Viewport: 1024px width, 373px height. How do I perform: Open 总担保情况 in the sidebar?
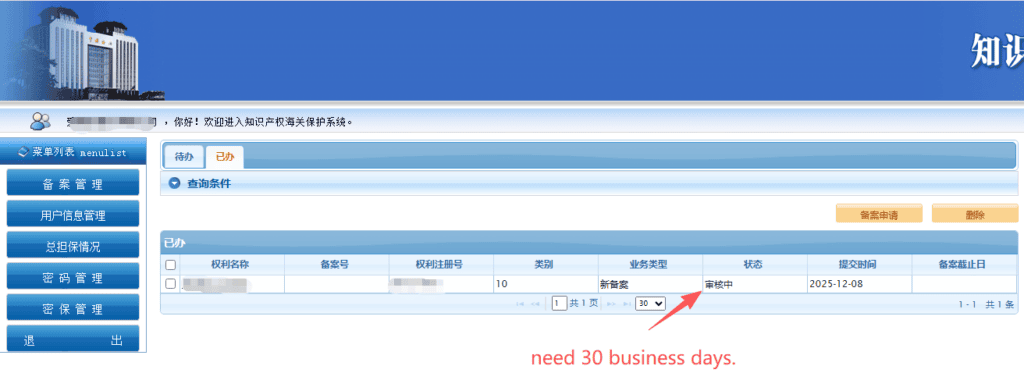click(x=72, y=246)
